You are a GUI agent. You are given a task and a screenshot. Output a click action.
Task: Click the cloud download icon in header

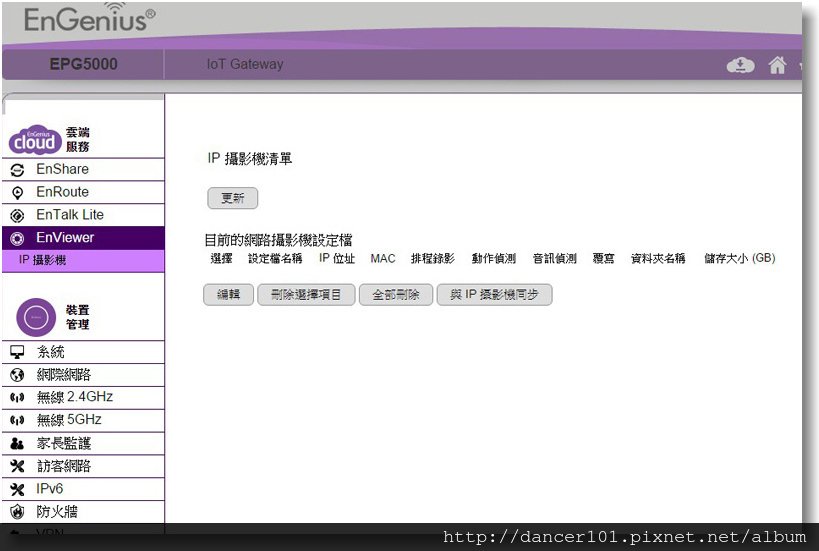pyautogui.click(x=740, y=65)
